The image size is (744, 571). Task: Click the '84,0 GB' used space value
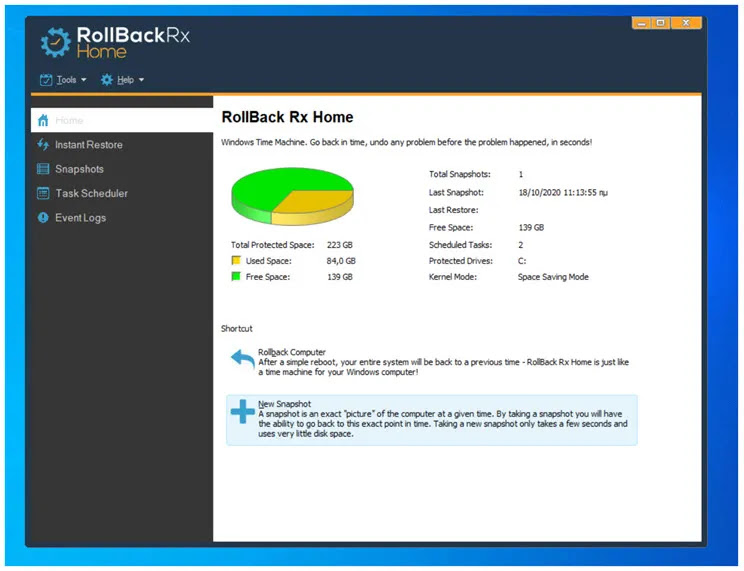tap(341, 261)
